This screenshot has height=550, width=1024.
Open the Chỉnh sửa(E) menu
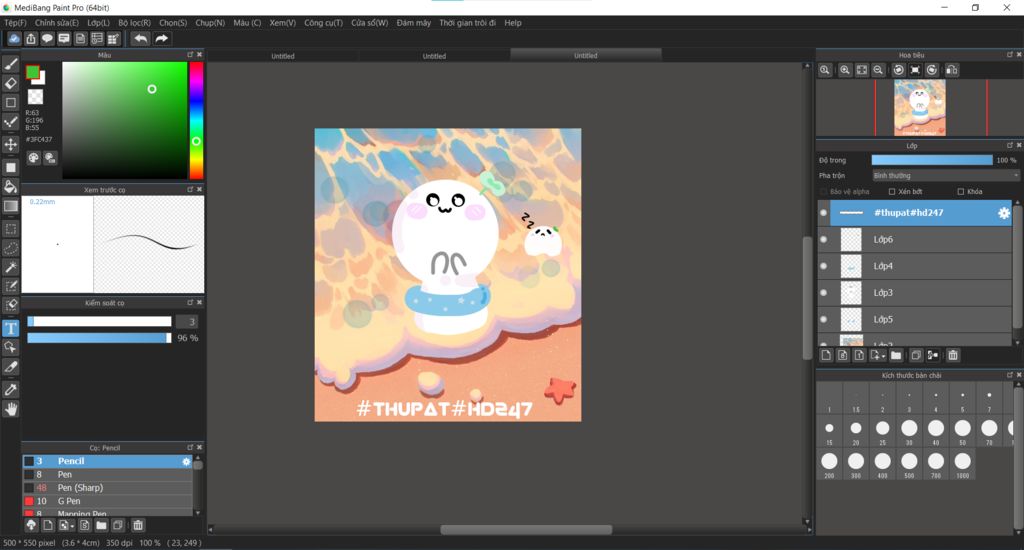pyautogui.click(x=57, y=23)
